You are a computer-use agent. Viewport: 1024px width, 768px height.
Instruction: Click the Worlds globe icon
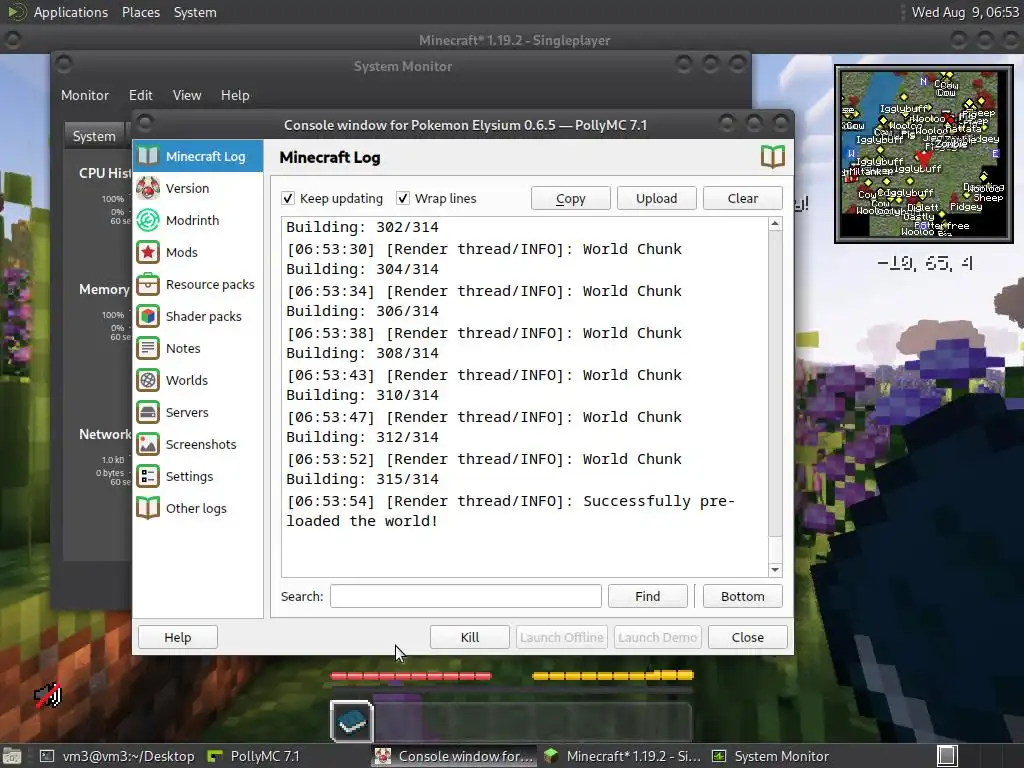tap(148, 380)
